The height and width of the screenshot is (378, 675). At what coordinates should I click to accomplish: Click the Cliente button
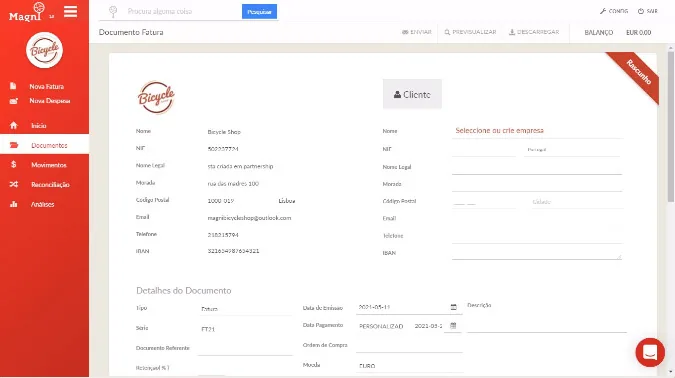[x=412, y=94]
